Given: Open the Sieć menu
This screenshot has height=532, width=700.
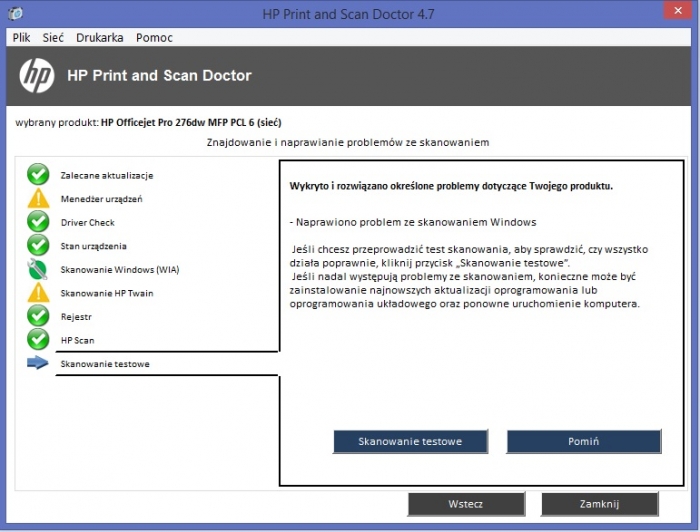Looking at the screenshot, I should 53,37.
